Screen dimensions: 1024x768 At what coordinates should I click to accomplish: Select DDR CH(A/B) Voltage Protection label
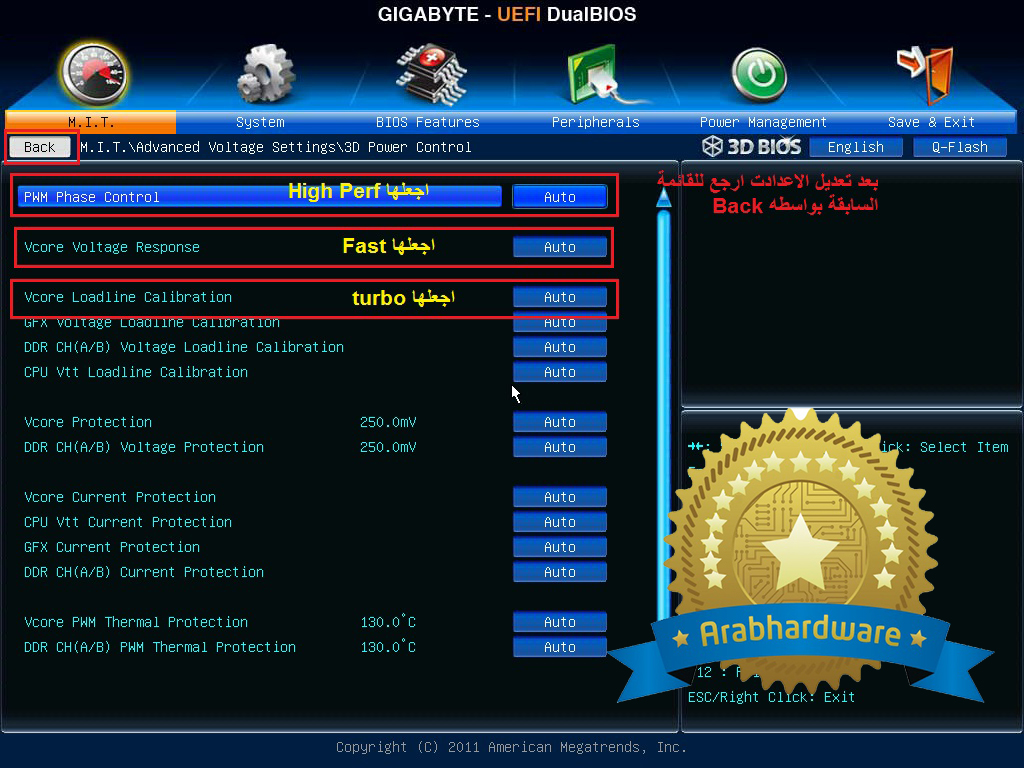click(x=144, y=447)
